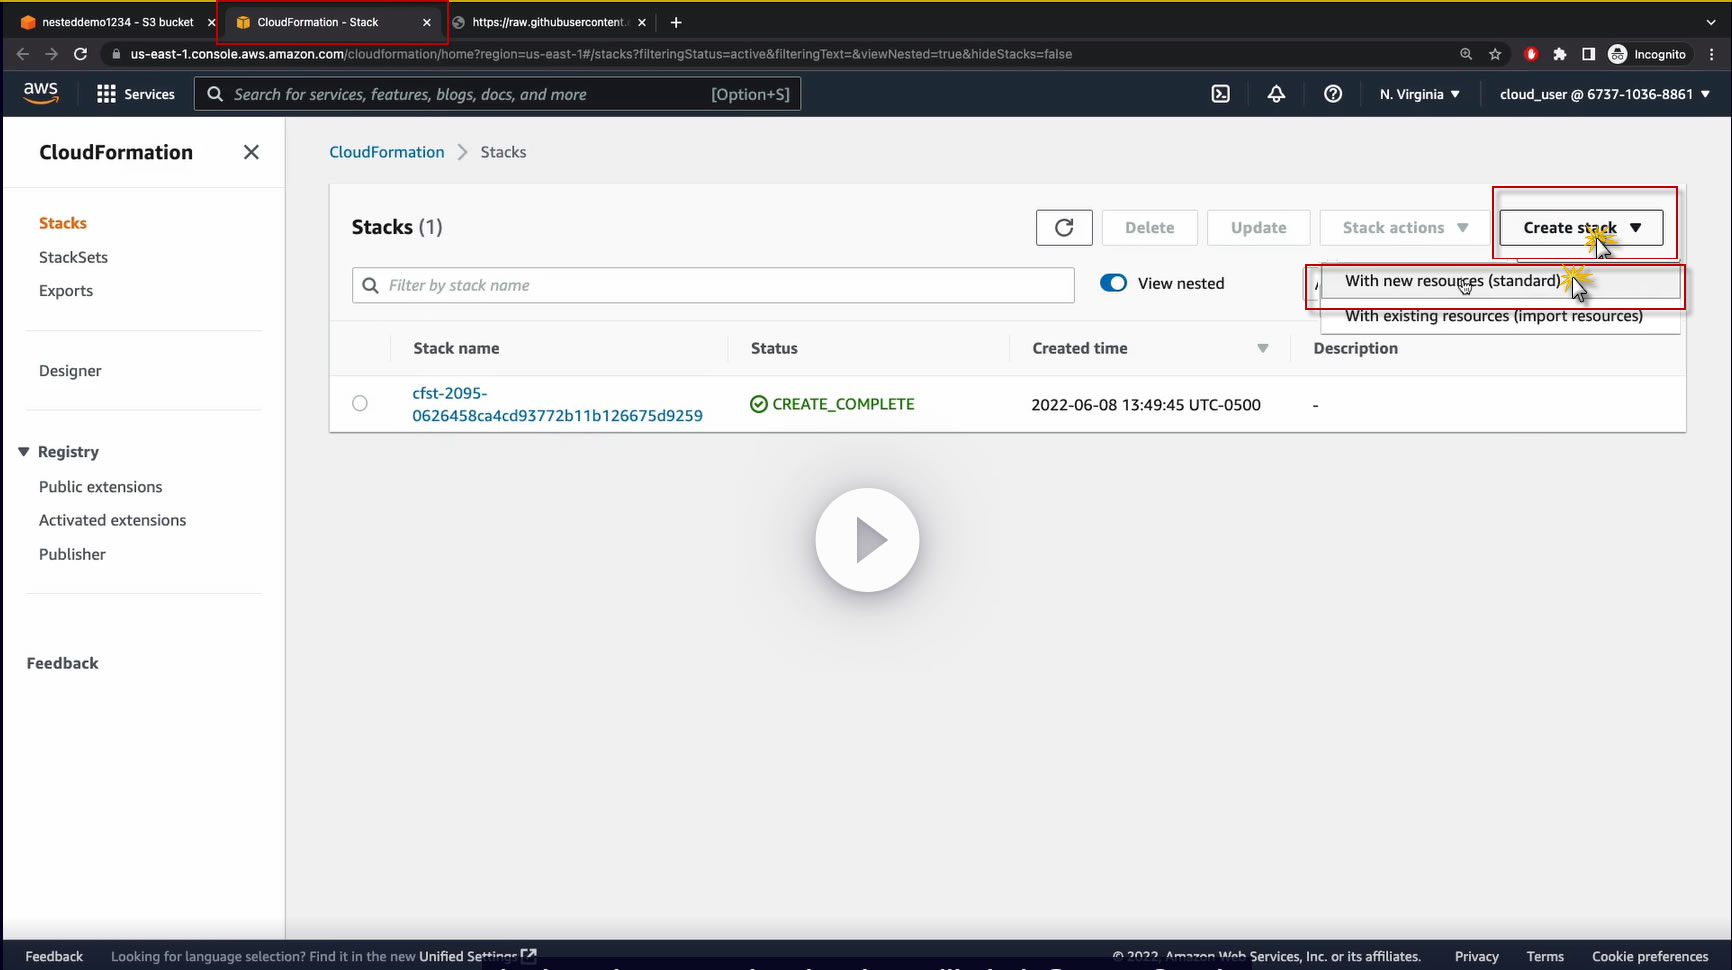Image resolution: width=1732 pixels, height=970 pixels.
Task: Play the video overlay
Action: (867, 540)
